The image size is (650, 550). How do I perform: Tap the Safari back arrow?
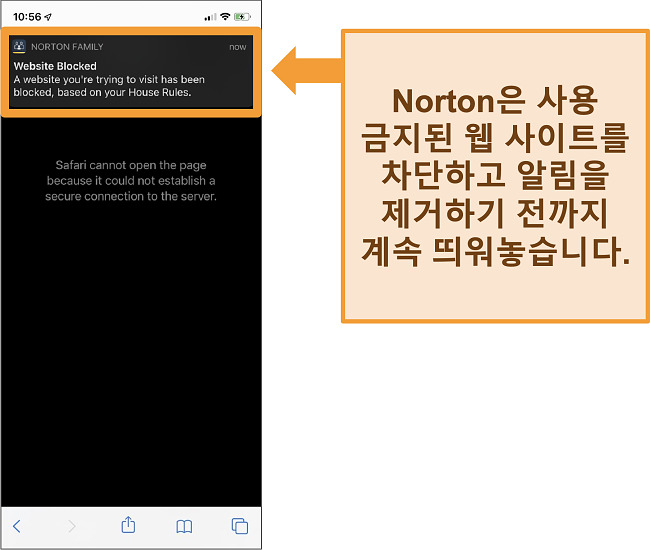coord(17,526)
